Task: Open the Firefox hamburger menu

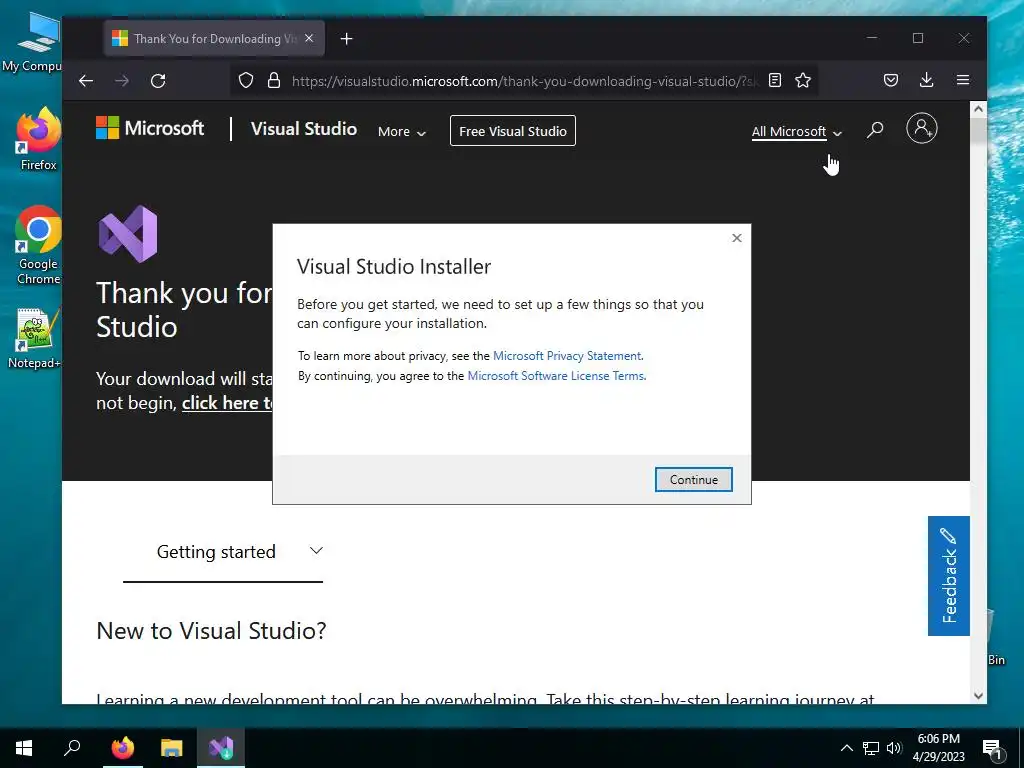Action: pyautogui.click(x=963, y=80)
